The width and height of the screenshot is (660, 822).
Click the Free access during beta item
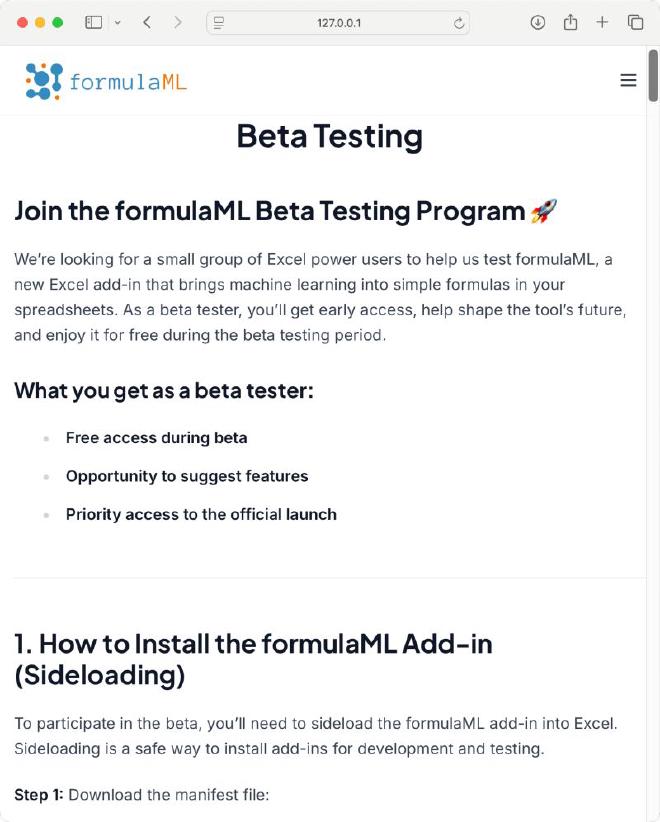point(156,438)
